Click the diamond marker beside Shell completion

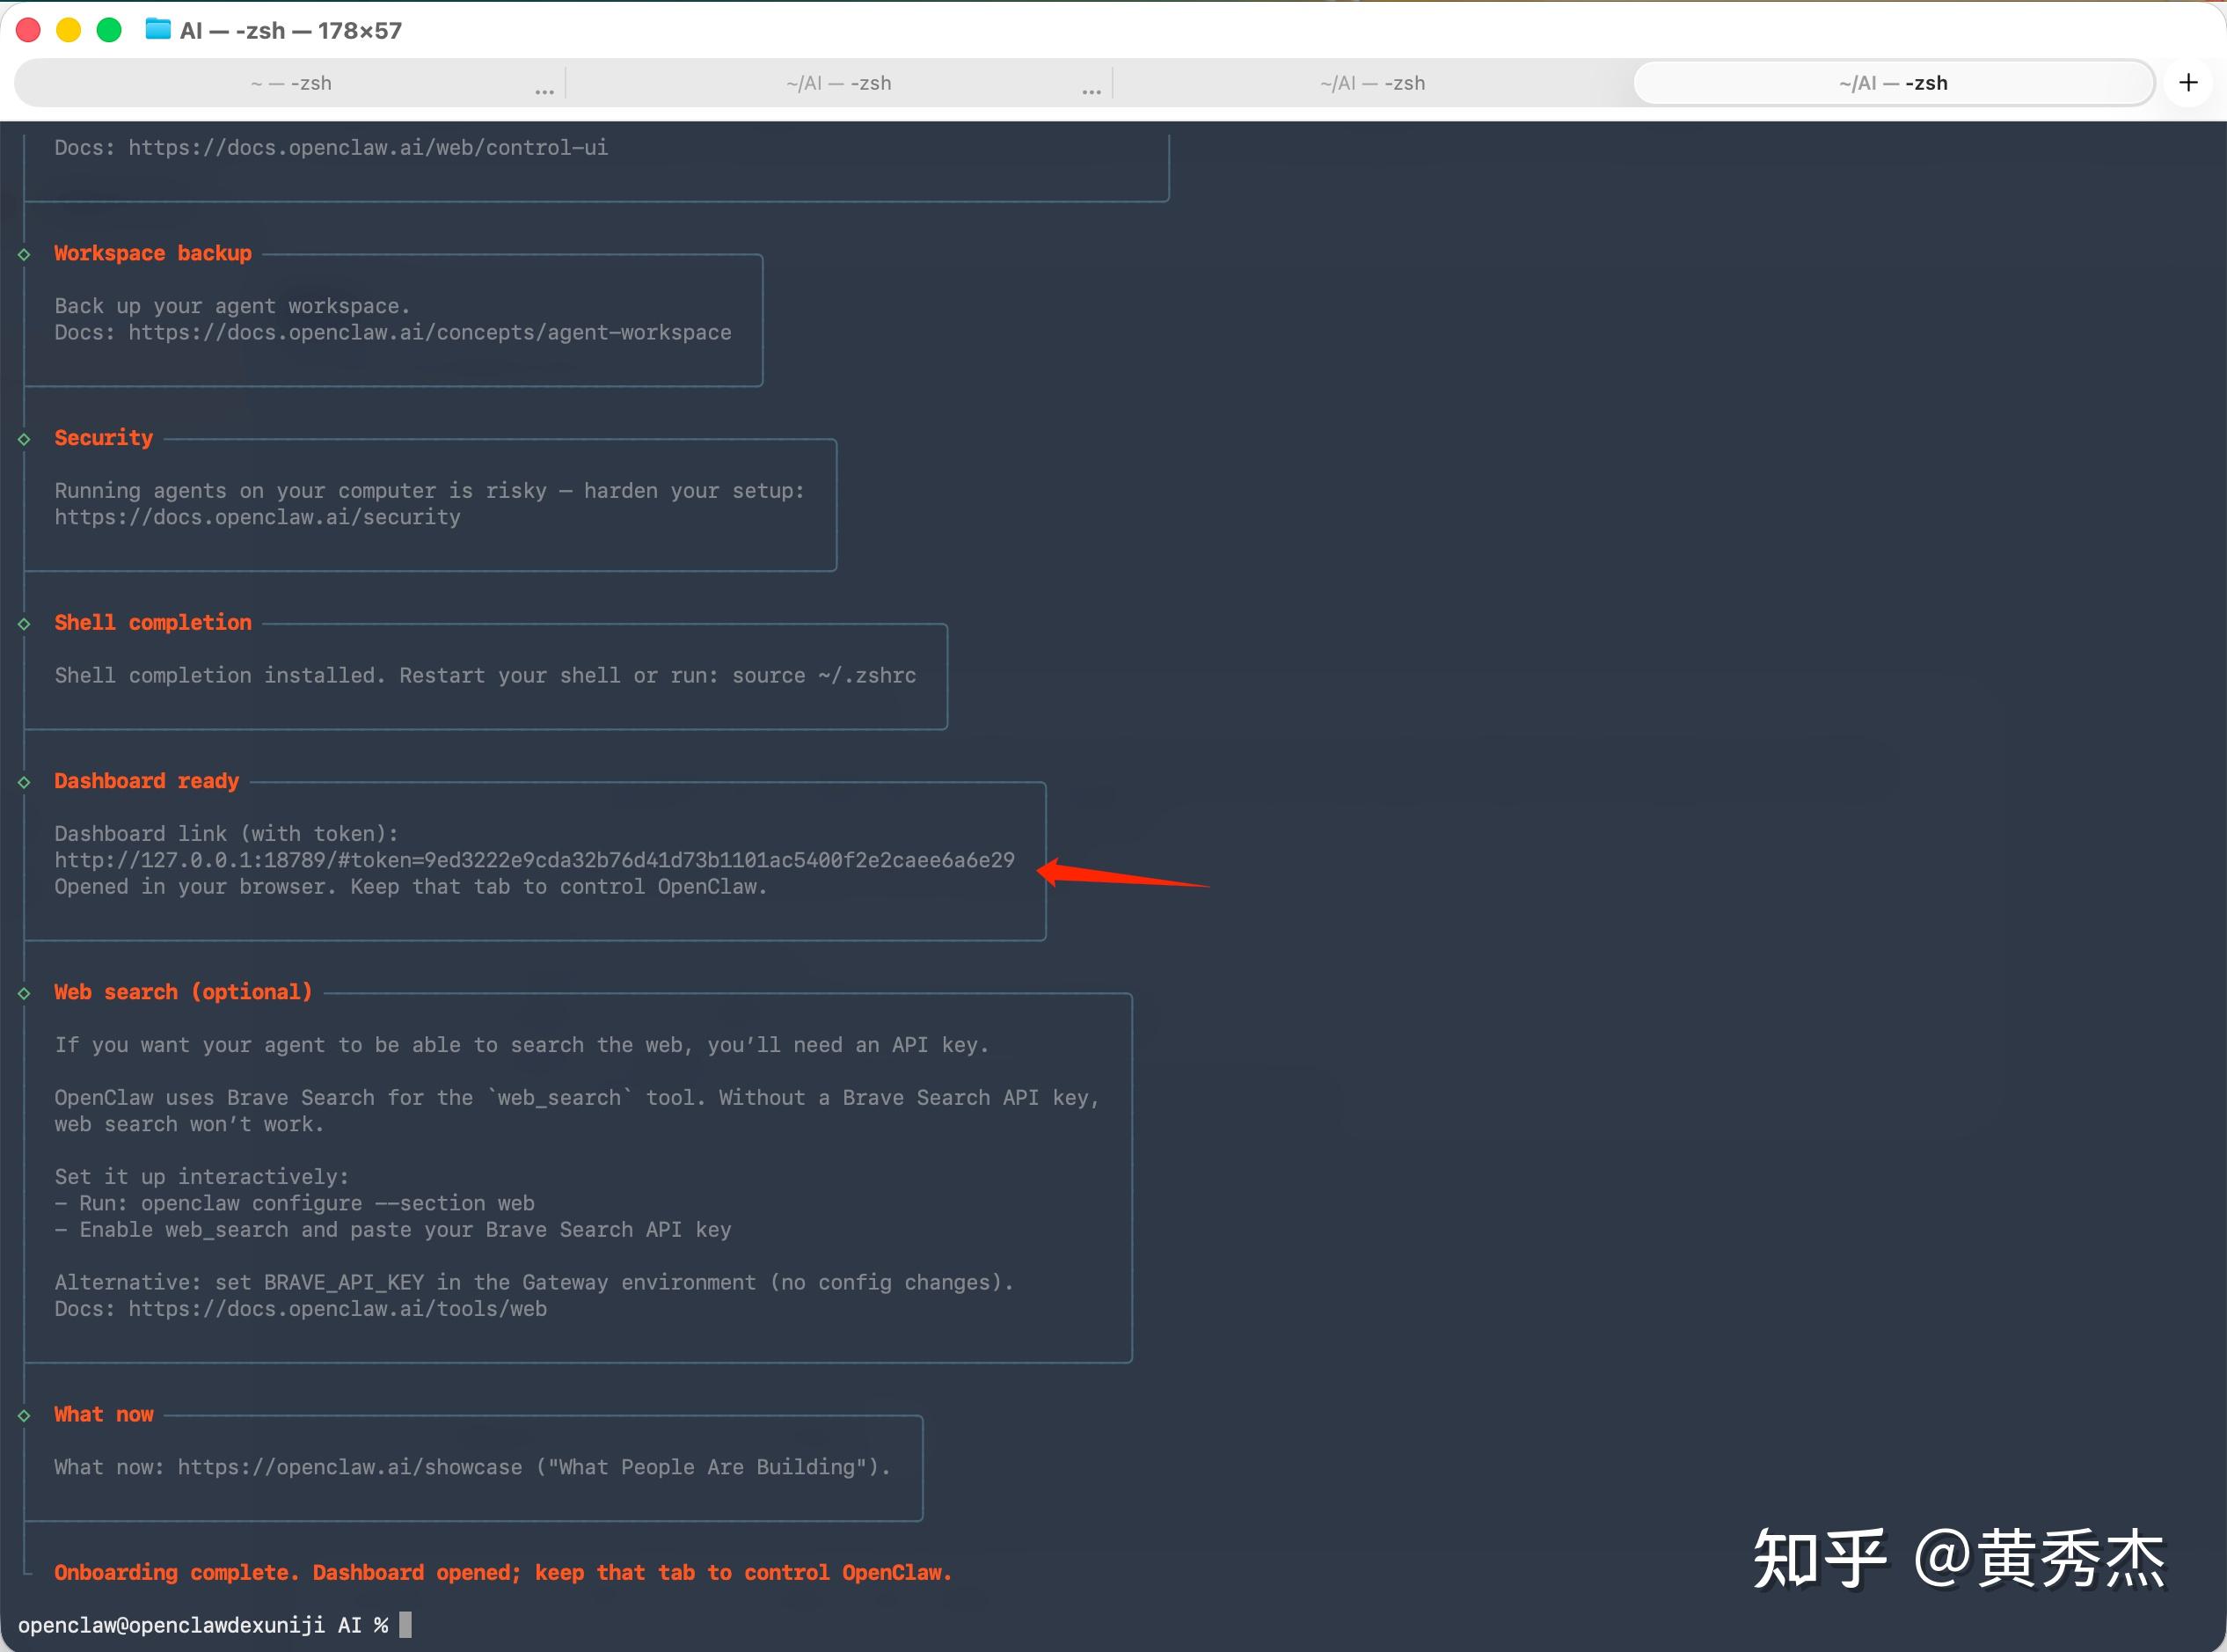tap(24, 624)
